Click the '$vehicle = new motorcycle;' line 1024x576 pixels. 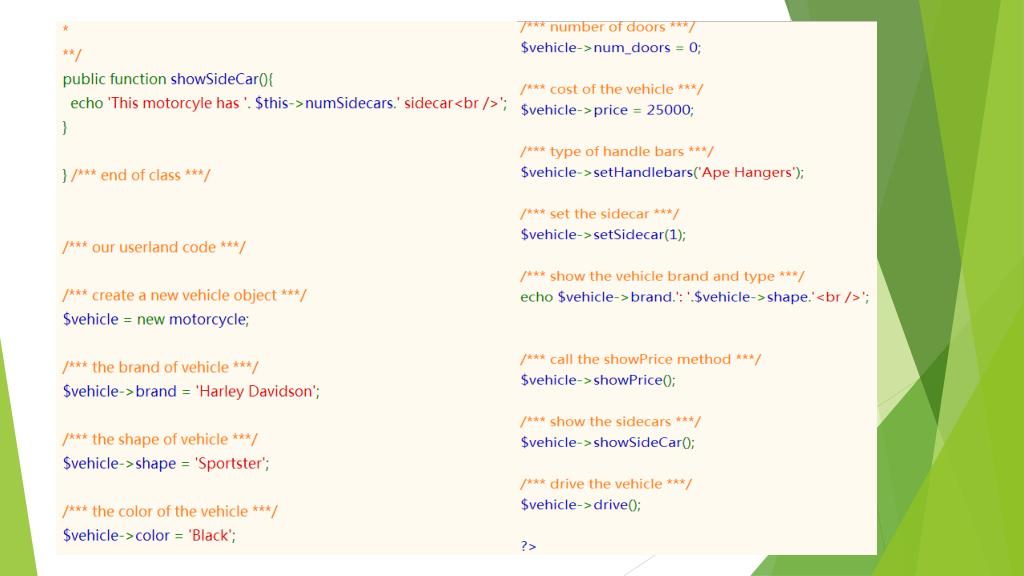tap(156, 319)
